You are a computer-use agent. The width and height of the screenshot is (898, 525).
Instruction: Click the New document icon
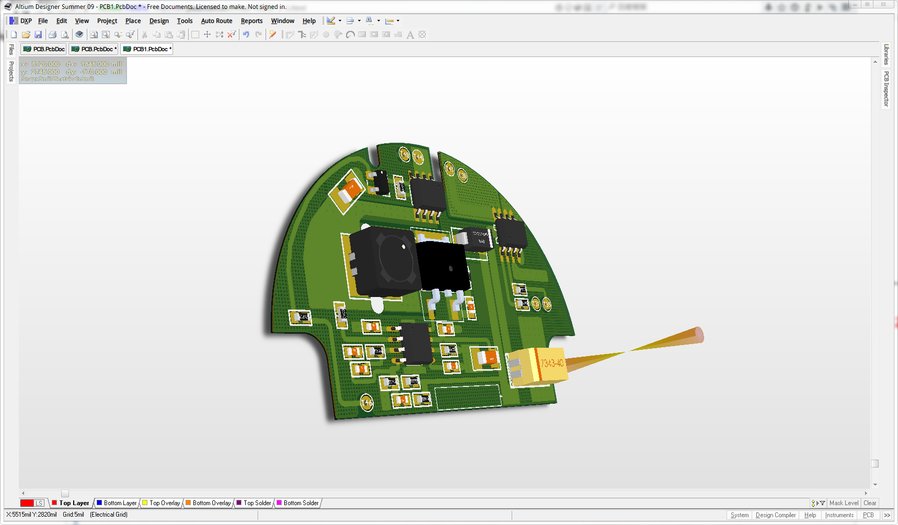point(13,35)
